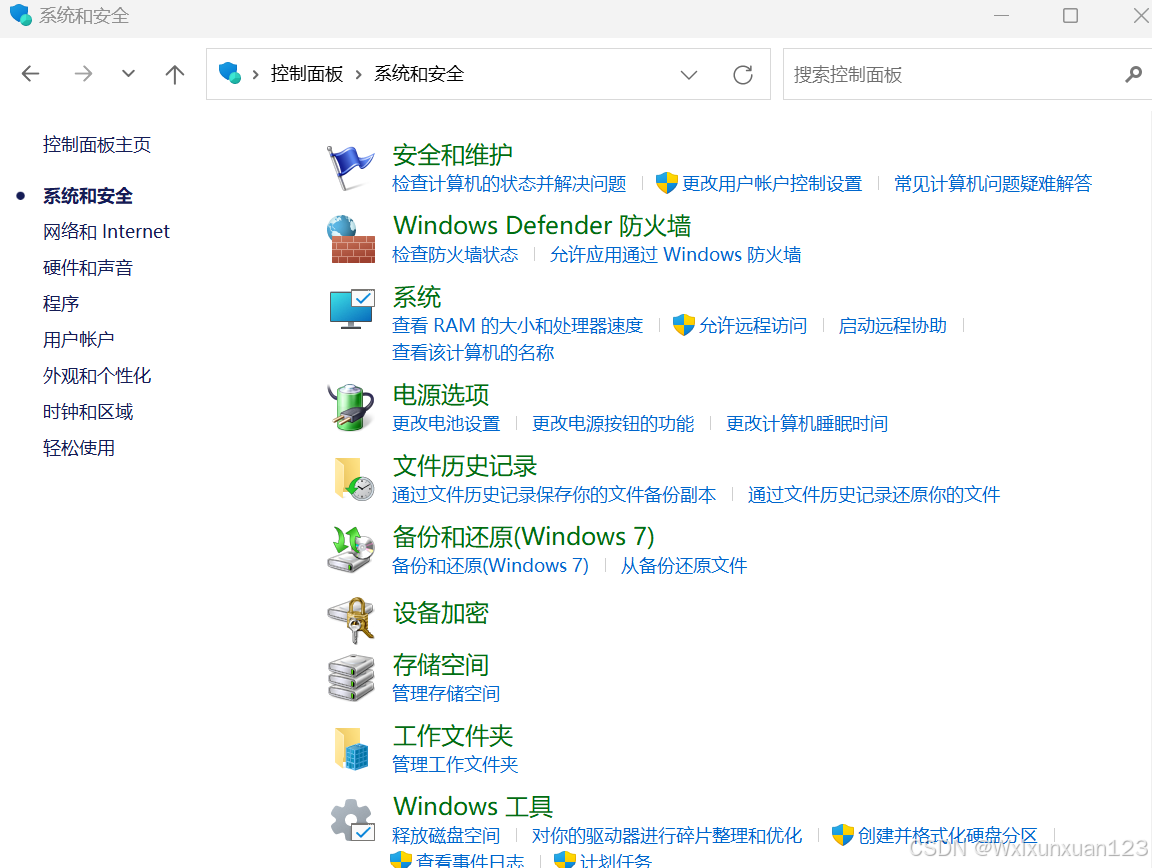Go back with the left arrow
The height and width of the screenshot is (868, 1152).
(x=31, y=73)
